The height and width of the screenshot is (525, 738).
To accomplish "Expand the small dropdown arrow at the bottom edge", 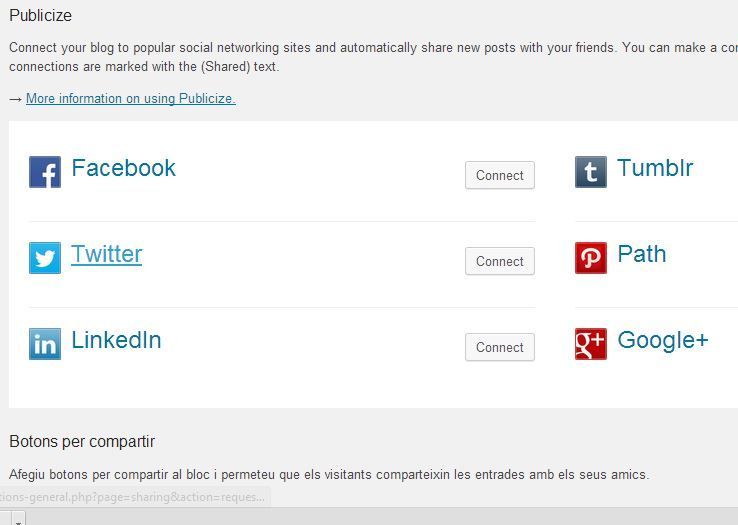I will 18,522.
